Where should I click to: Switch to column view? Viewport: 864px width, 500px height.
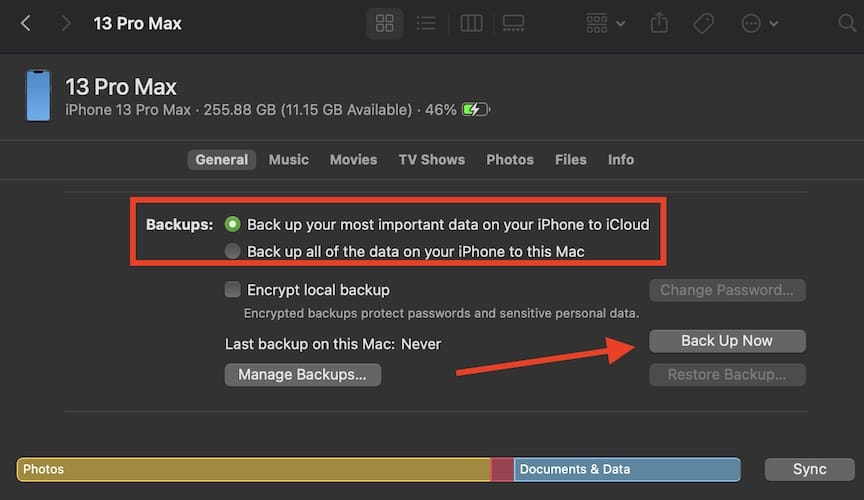[471, 23]
